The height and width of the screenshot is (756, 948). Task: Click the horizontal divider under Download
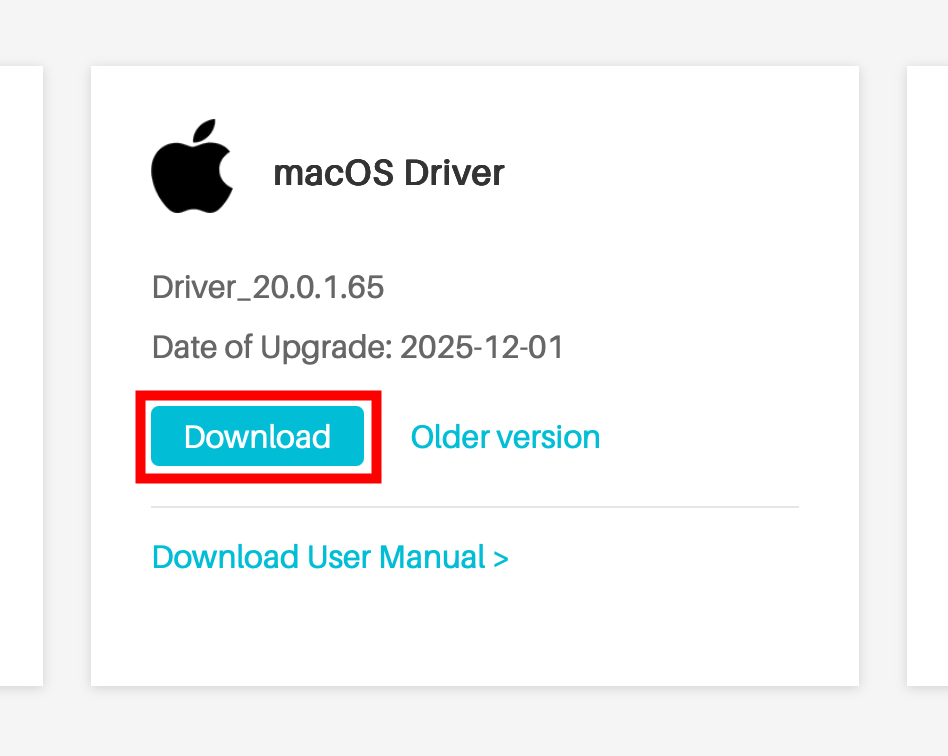tap(475, 507)
